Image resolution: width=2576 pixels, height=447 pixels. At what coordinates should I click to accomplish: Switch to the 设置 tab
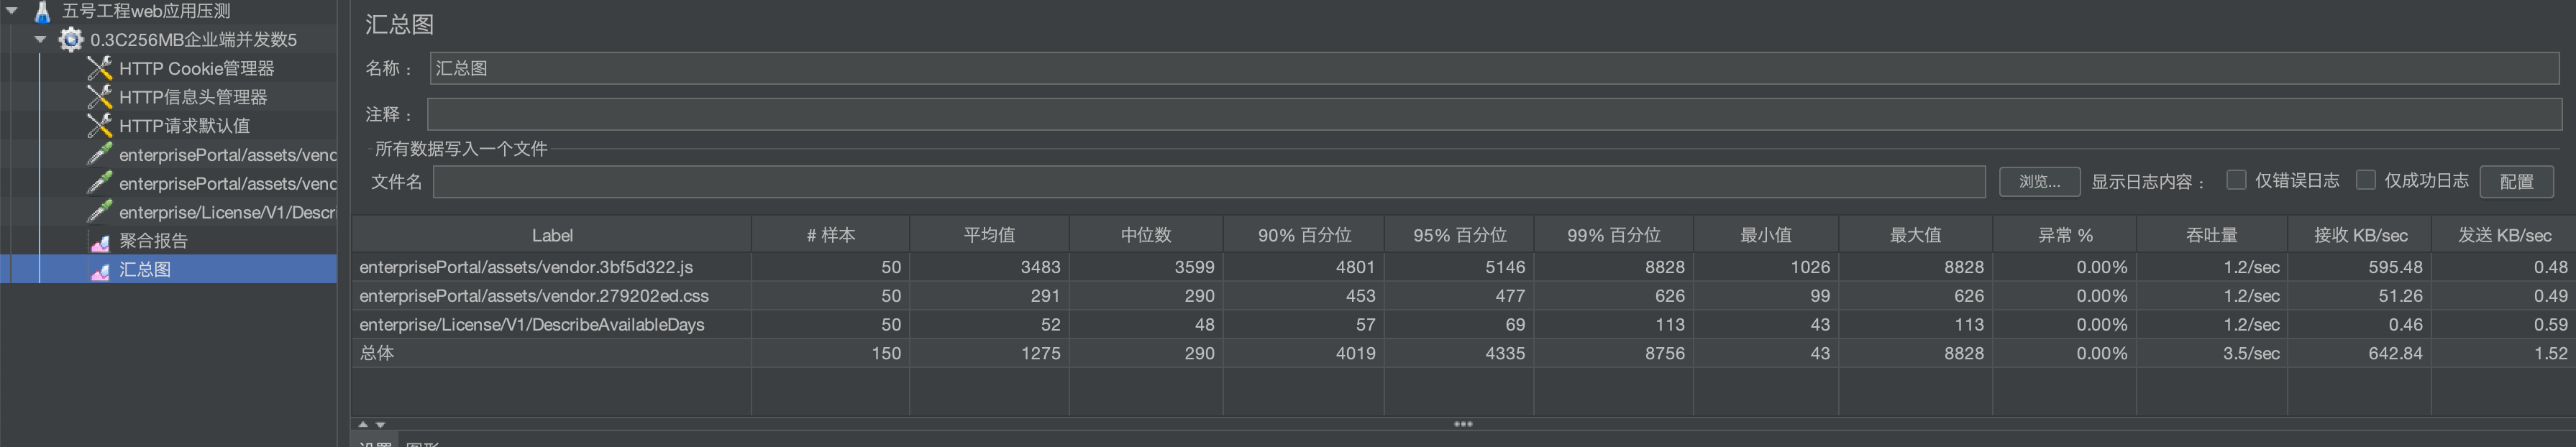[377, 444]
